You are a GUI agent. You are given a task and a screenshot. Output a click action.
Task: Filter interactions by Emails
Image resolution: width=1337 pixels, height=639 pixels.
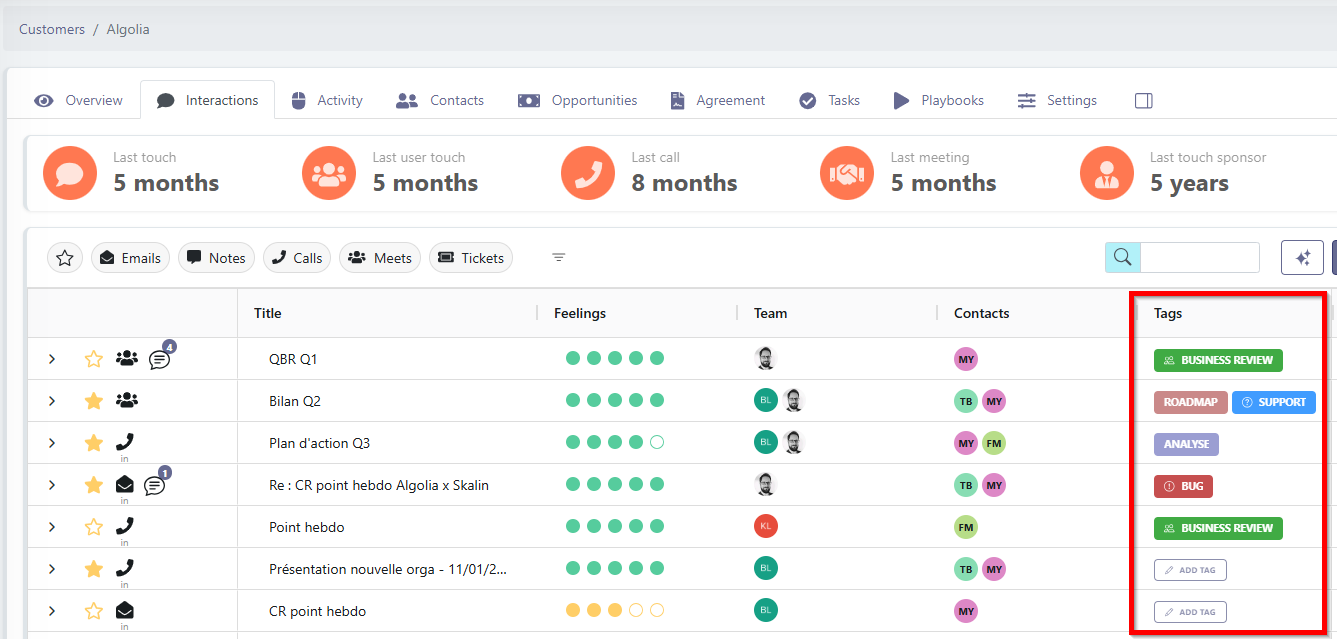[x=130, y=258]
